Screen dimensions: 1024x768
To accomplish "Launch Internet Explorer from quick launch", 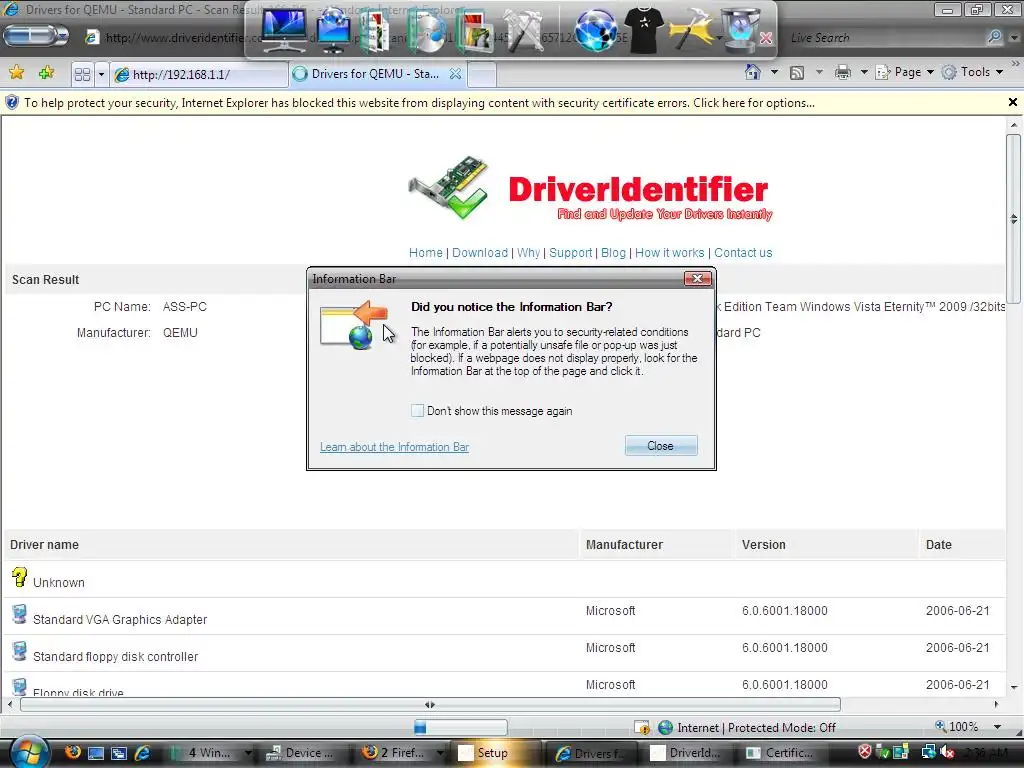I will (142, 753).
